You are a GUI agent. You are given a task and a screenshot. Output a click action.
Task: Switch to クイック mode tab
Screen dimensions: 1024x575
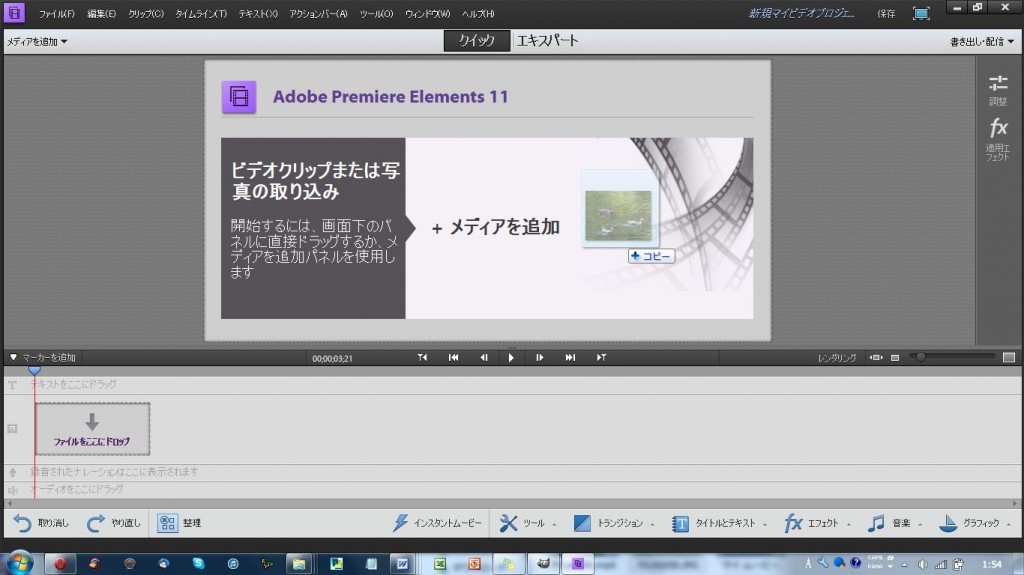pos(477,41)
